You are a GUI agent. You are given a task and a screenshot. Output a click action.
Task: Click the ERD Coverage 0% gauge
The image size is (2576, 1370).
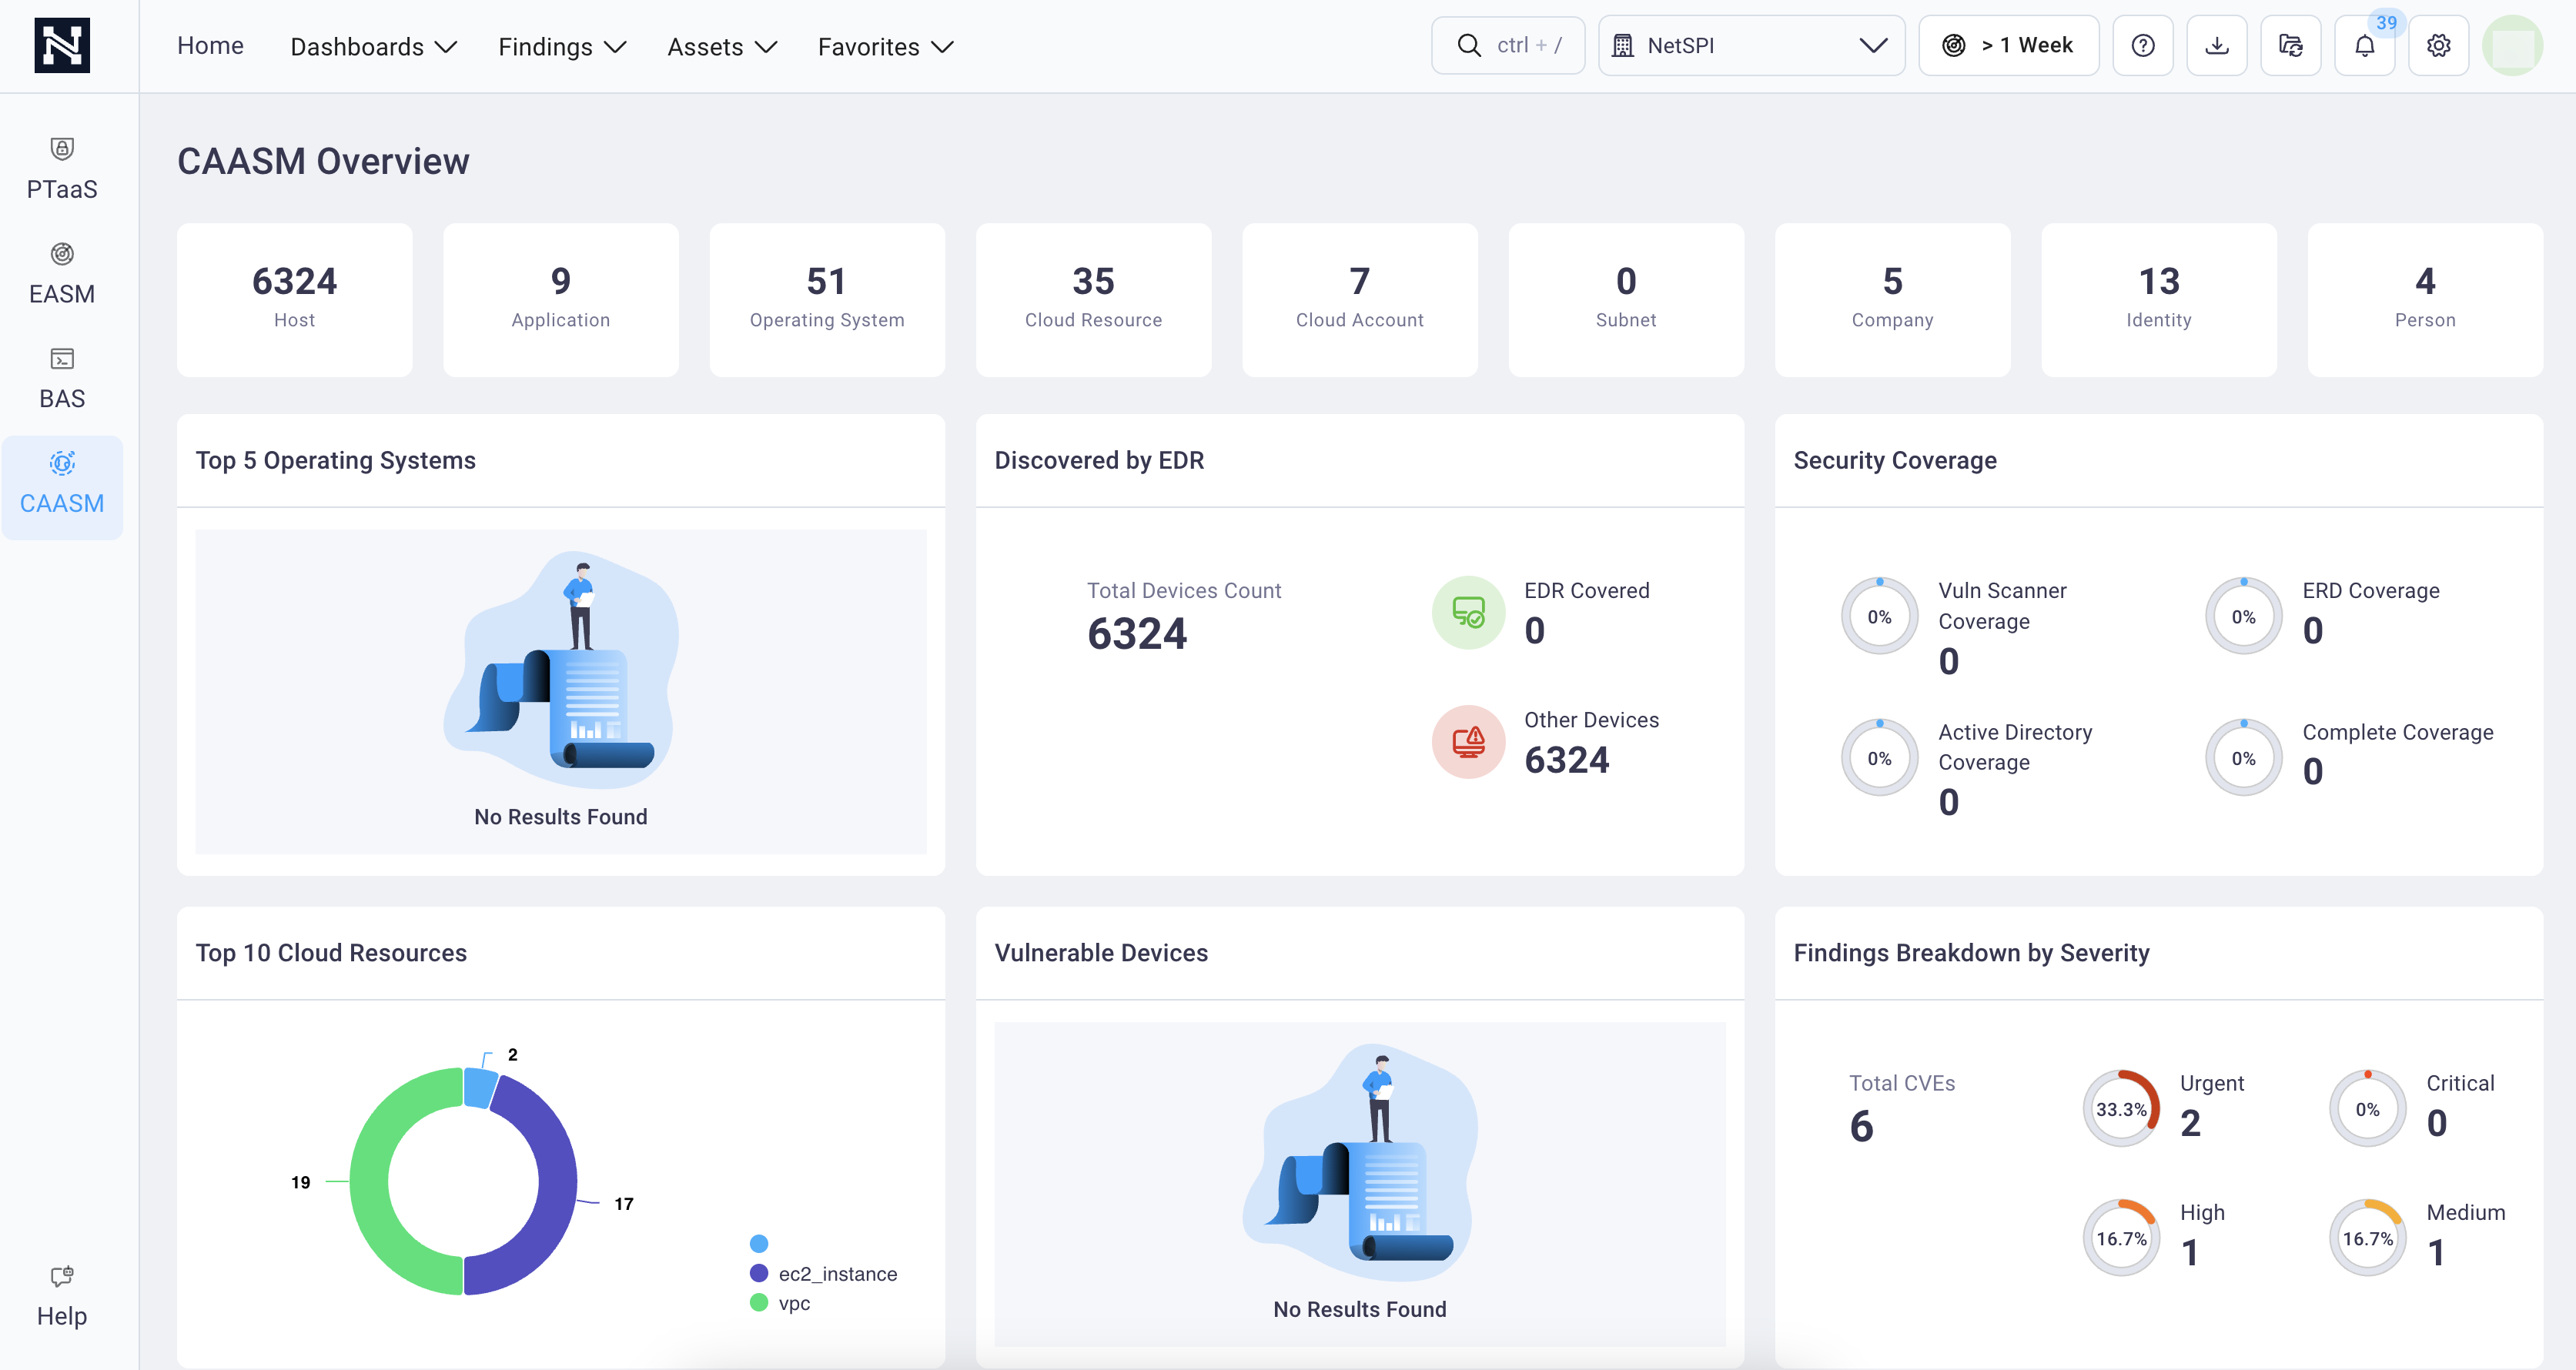(2243, 616)
